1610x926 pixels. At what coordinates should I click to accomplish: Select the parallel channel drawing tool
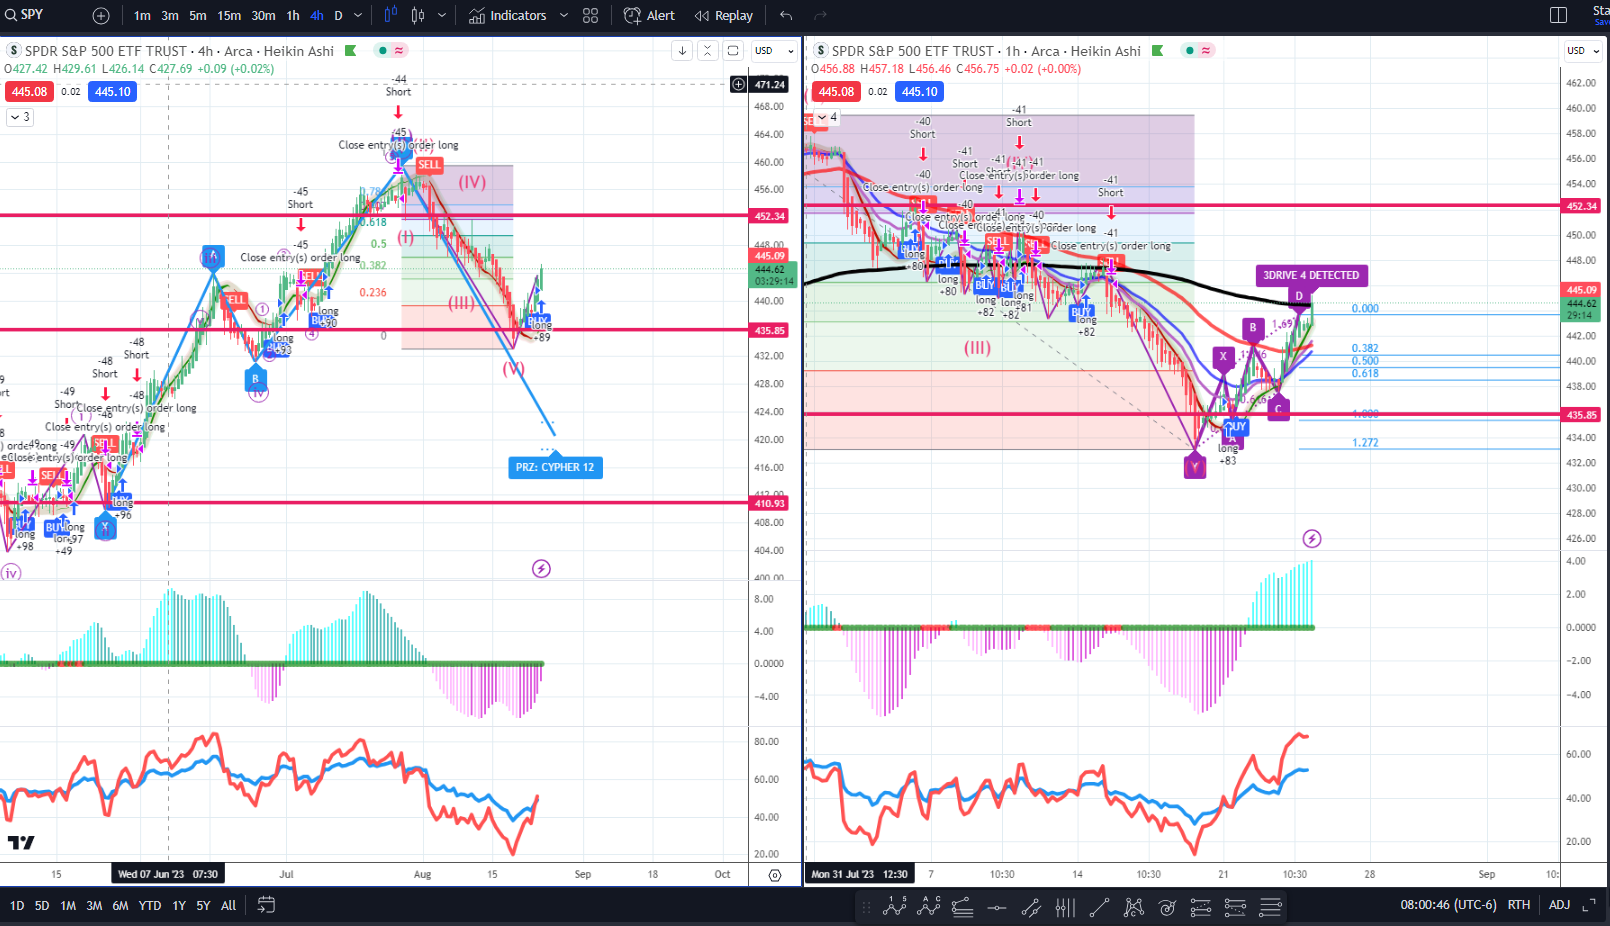tap(1031, 907)
